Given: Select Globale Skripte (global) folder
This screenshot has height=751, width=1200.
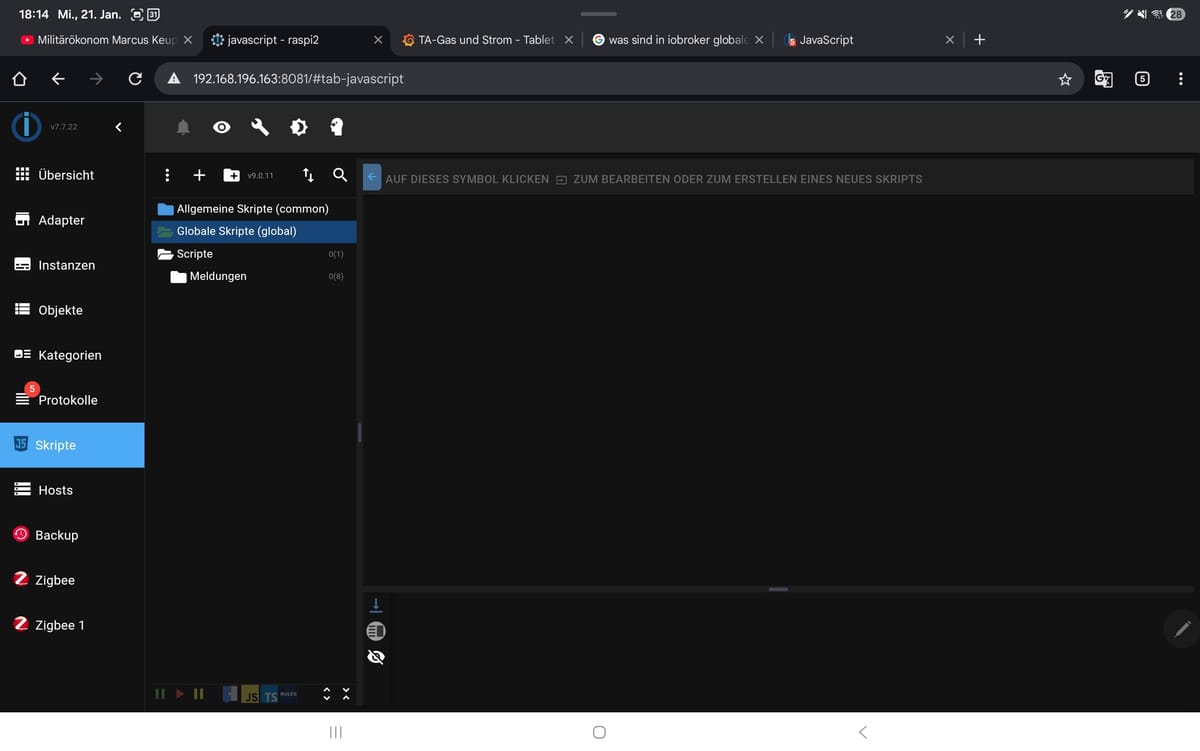Looking at the screenshot, I should pos(253,231).
